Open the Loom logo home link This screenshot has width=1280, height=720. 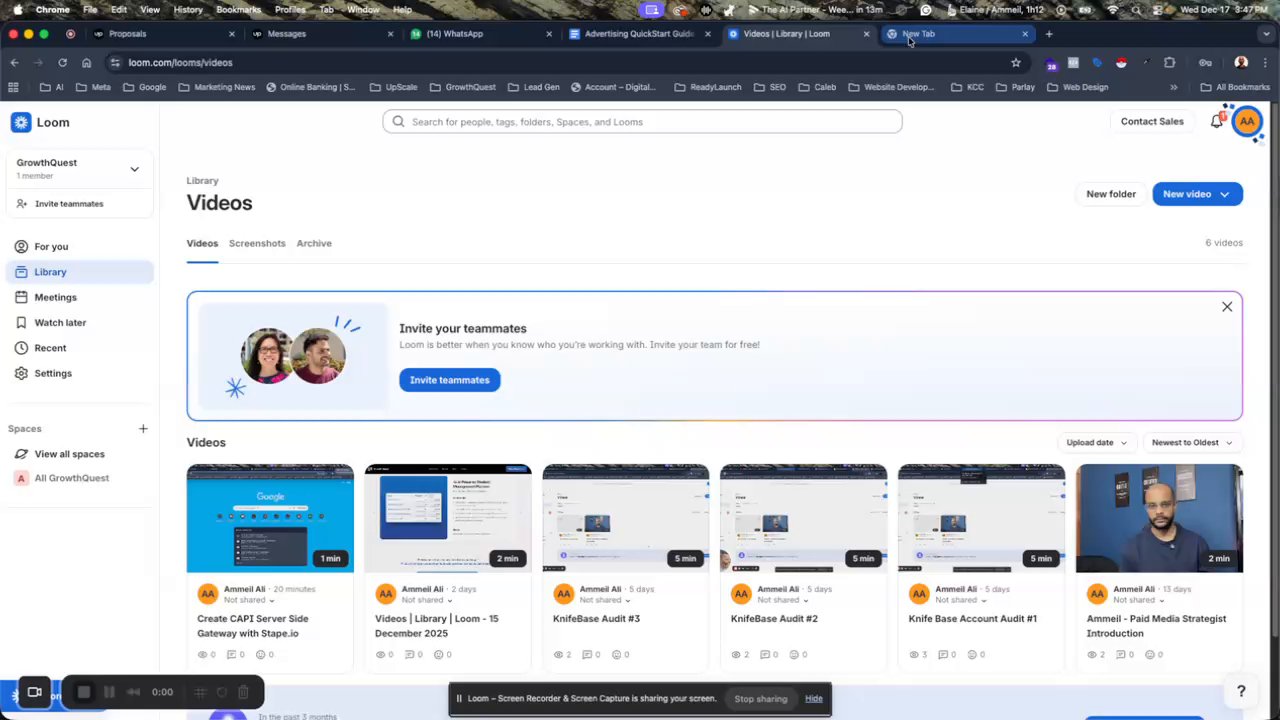point(40,122)
